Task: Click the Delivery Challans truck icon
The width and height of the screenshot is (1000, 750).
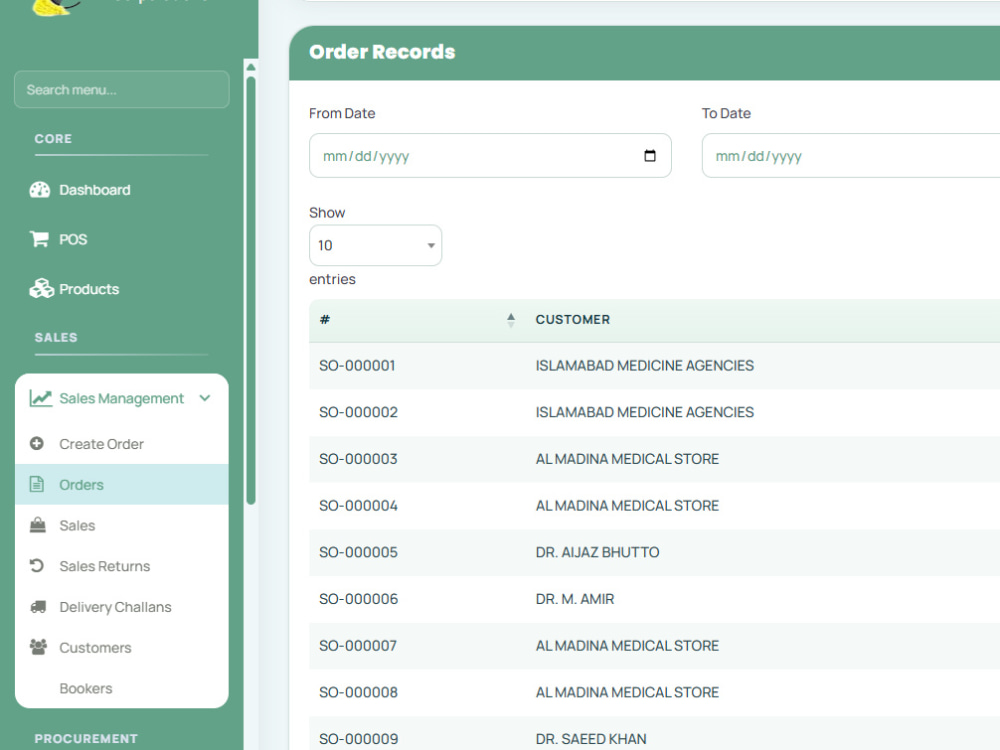Action: point(38,607)
